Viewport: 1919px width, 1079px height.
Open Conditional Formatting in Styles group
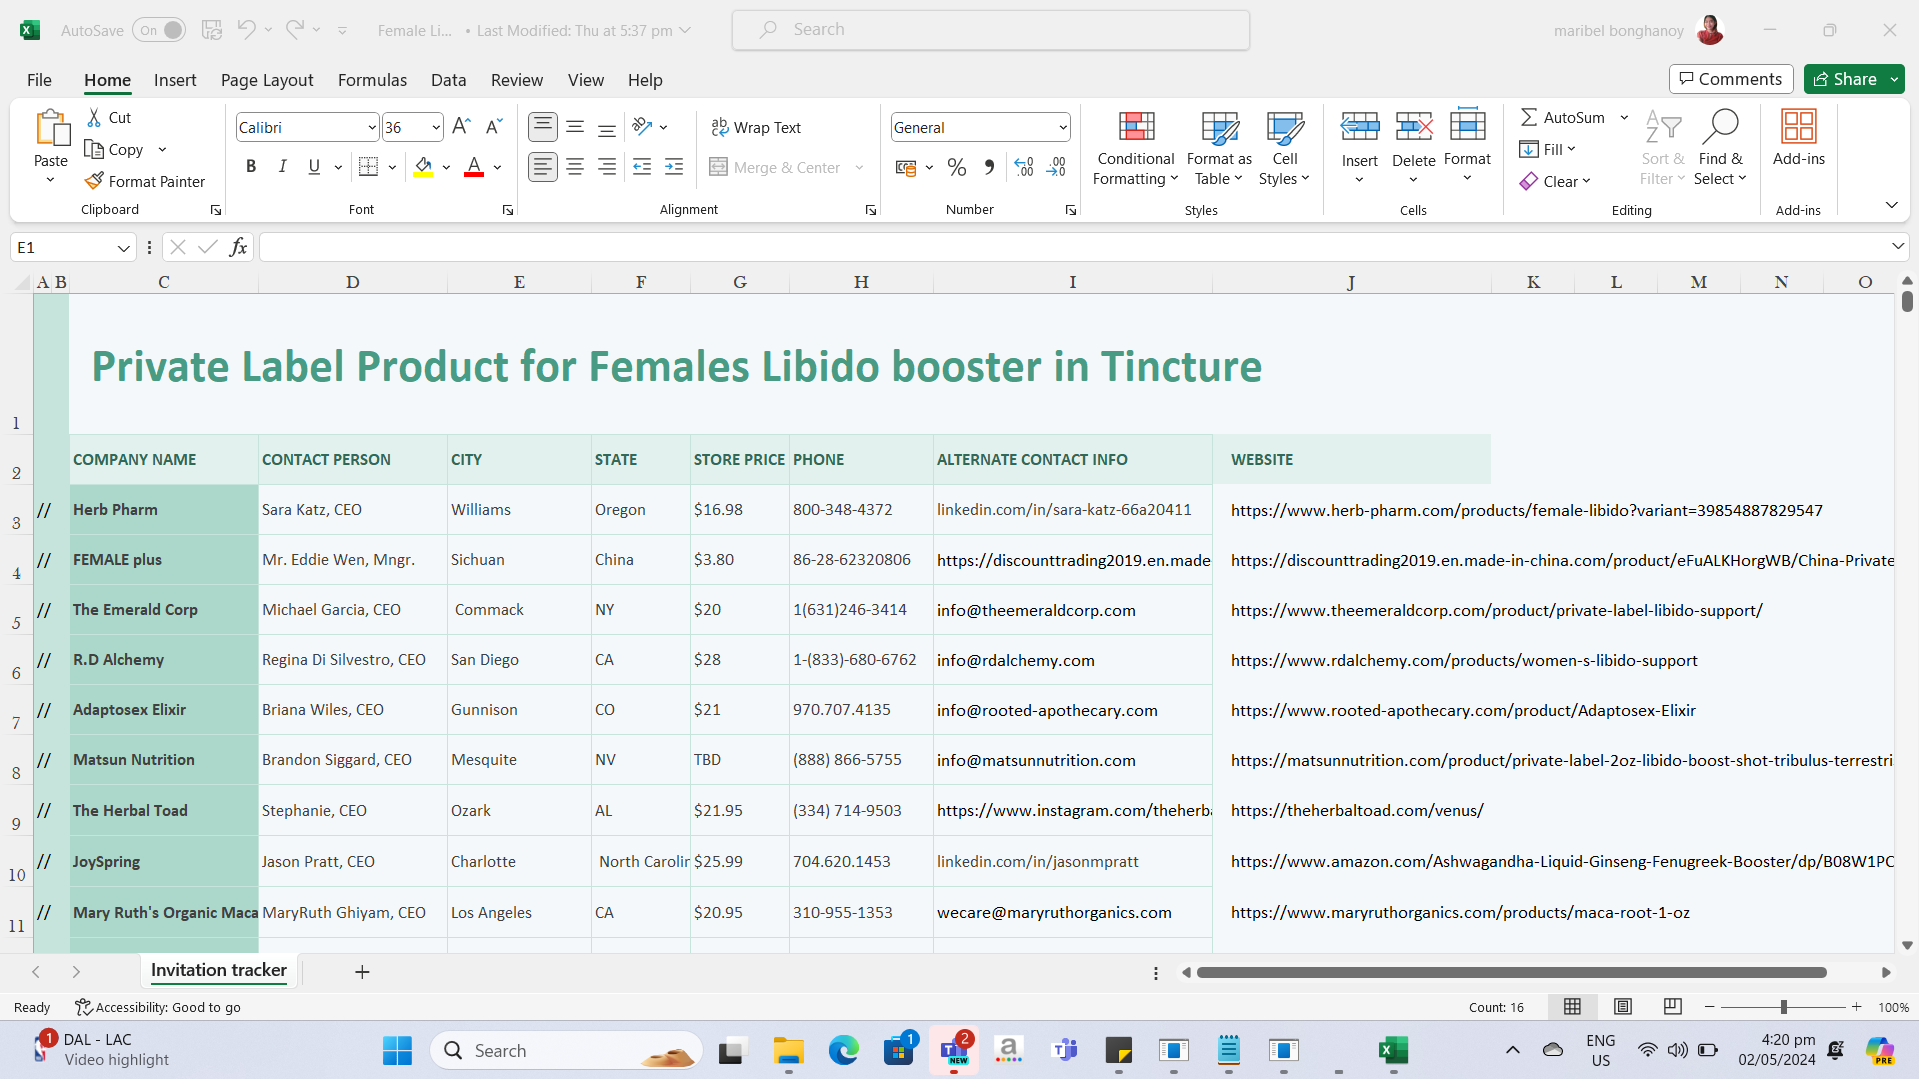[x=1135, y=148]
